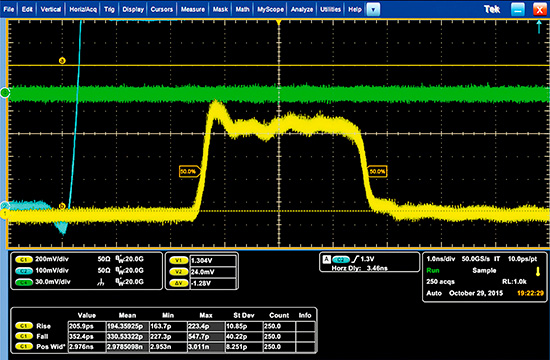
Task: Open the Analyze menu
Action: 302,9
